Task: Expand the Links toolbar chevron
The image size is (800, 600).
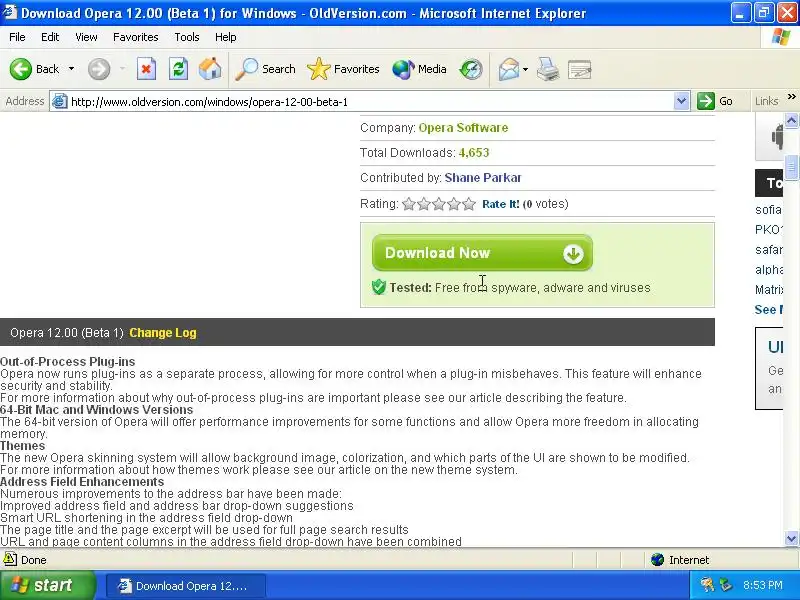Action: (791, 97)
